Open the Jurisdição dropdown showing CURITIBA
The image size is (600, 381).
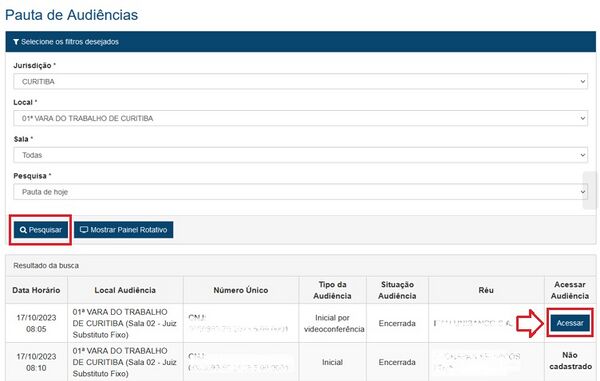click(300, 81)
